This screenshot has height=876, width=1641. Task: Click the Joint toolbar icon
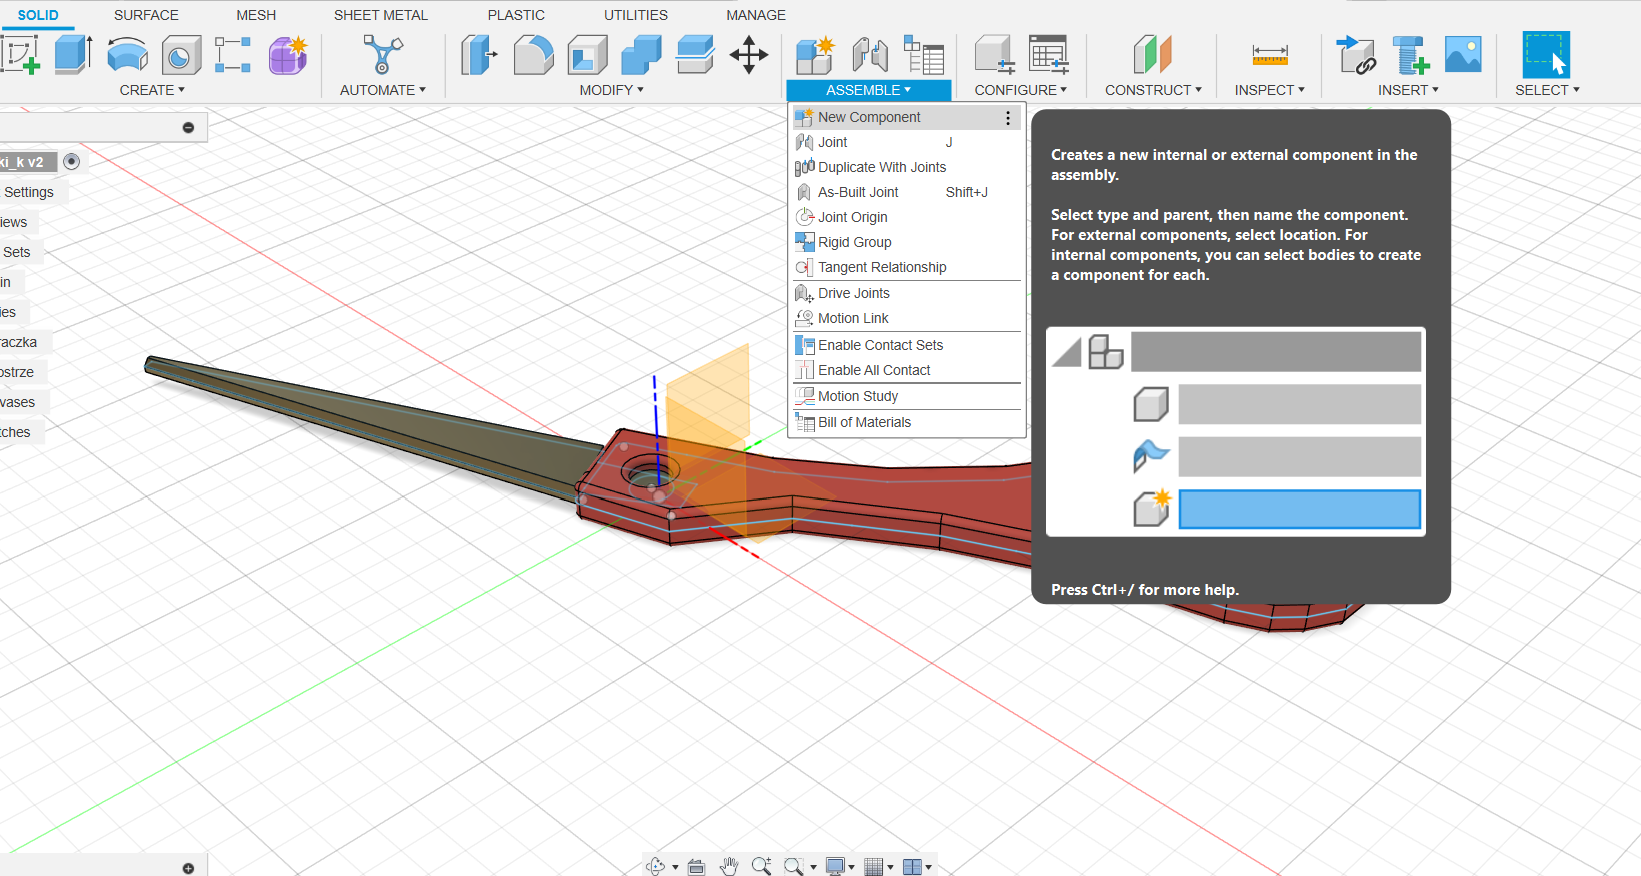[x=870, y=55]
